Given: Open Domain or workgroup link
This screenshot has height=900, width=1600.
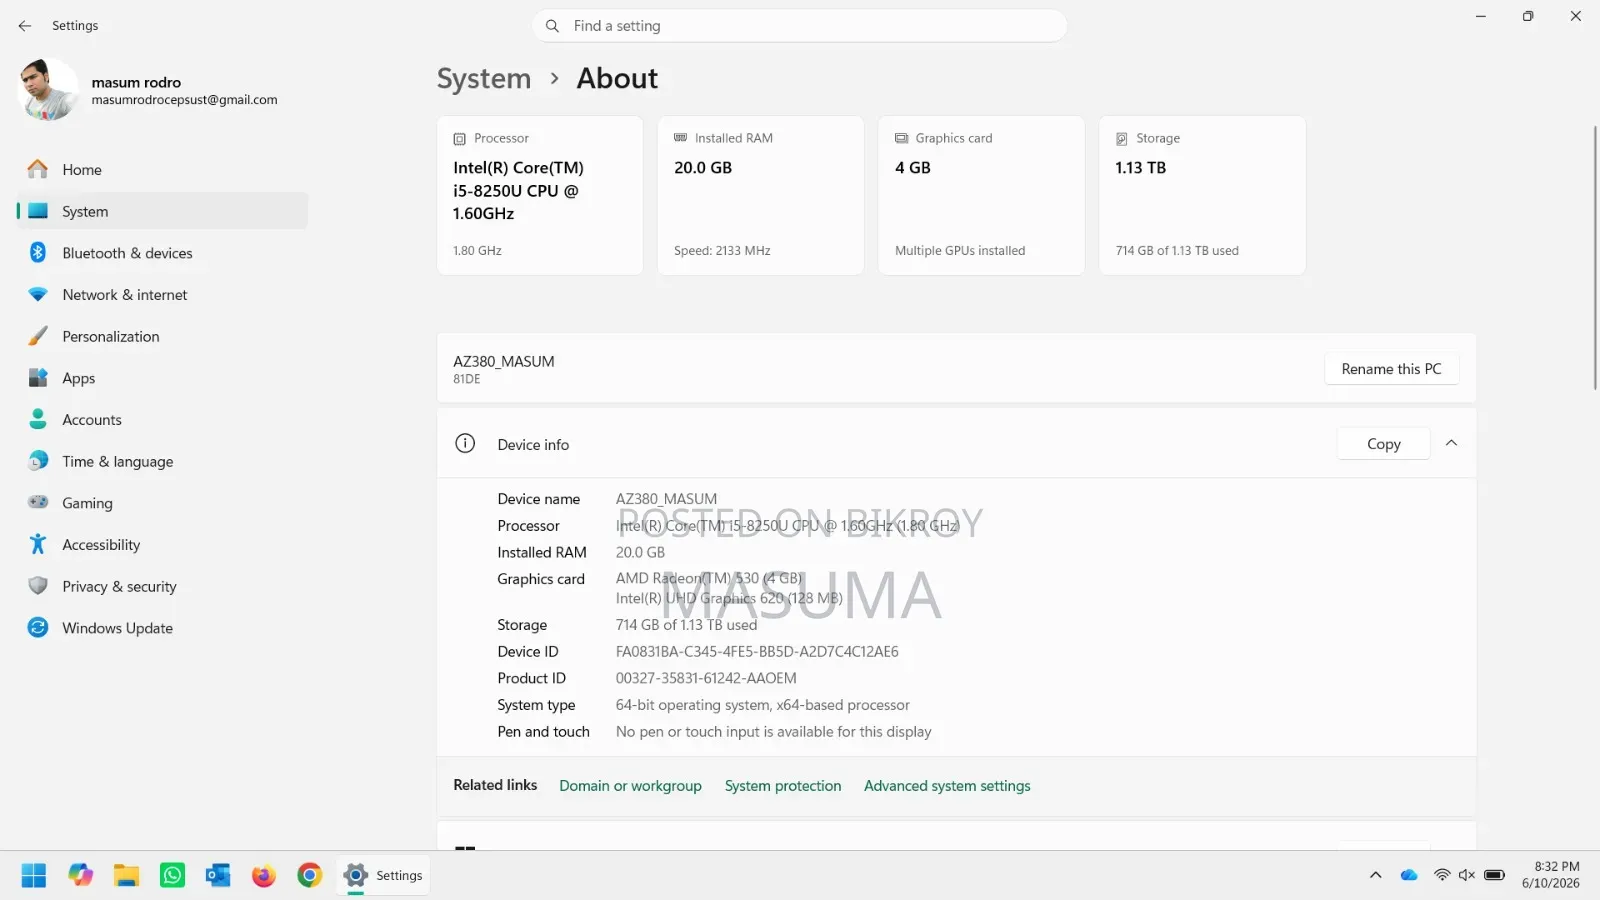Looking at the screenshot, I should (x=630, y=786).
